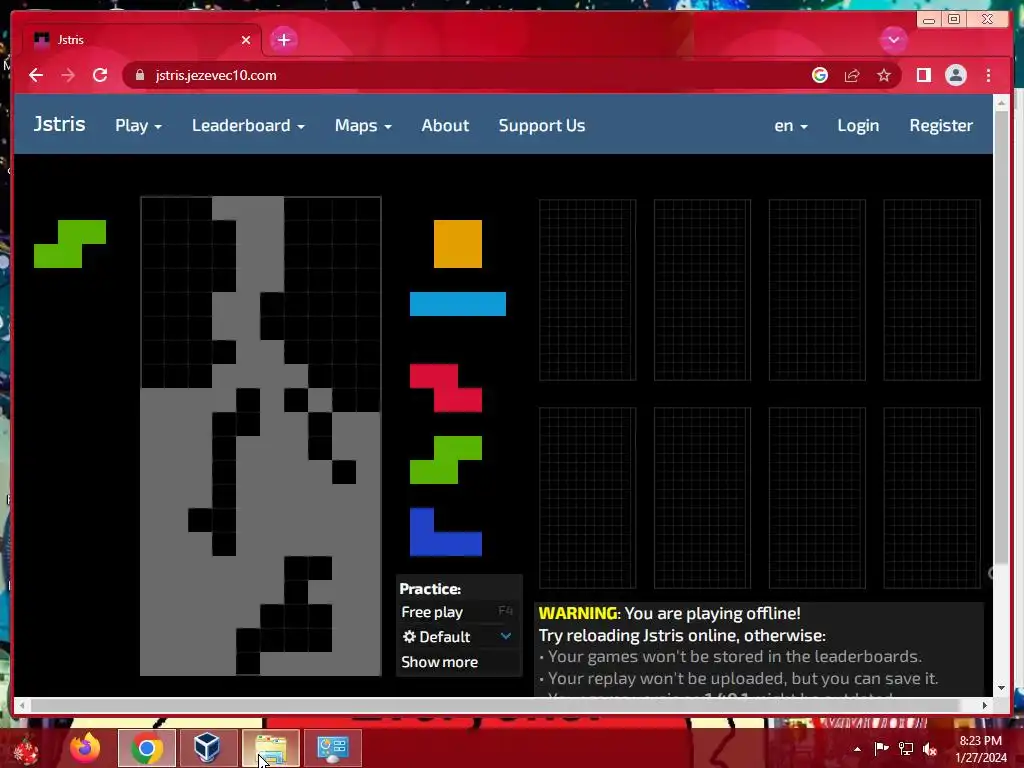This screenshot has width=1024, height=768.
Task: Open the Control Panel taskbar icon
Action: [x=332, y=748]
